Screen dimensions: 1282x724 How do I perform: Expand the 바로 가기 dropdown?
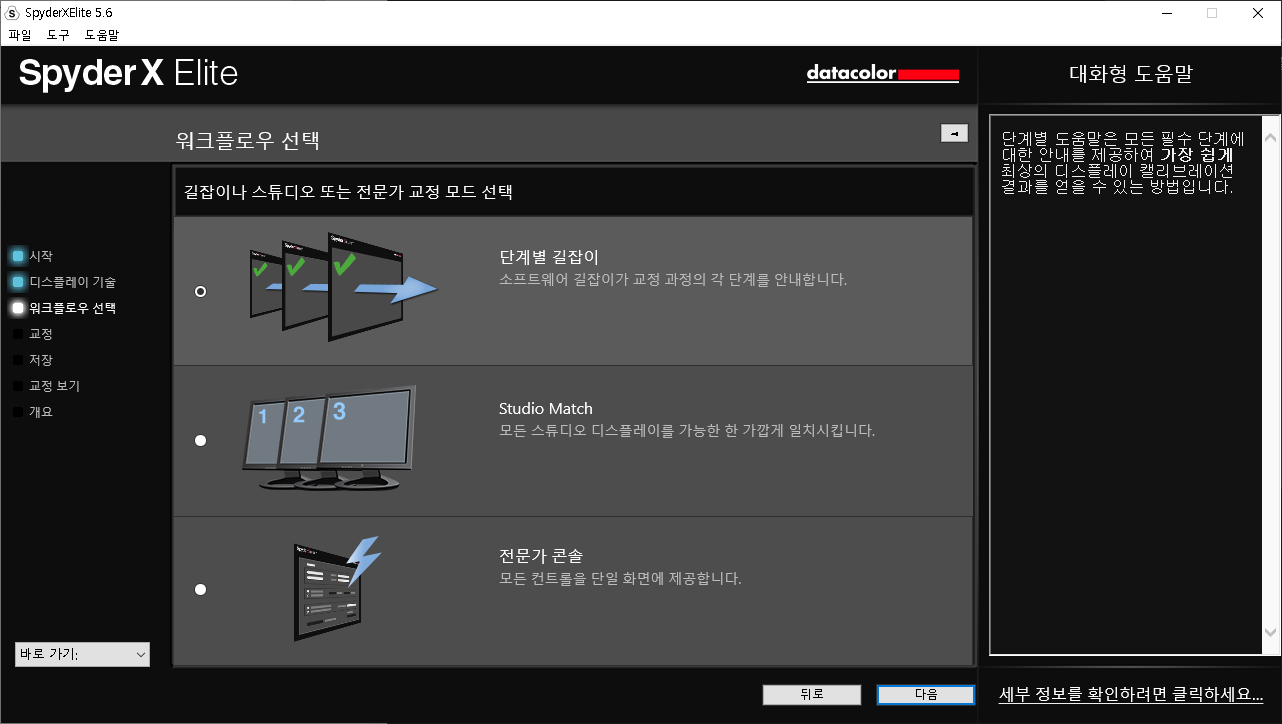click(83, 654)
